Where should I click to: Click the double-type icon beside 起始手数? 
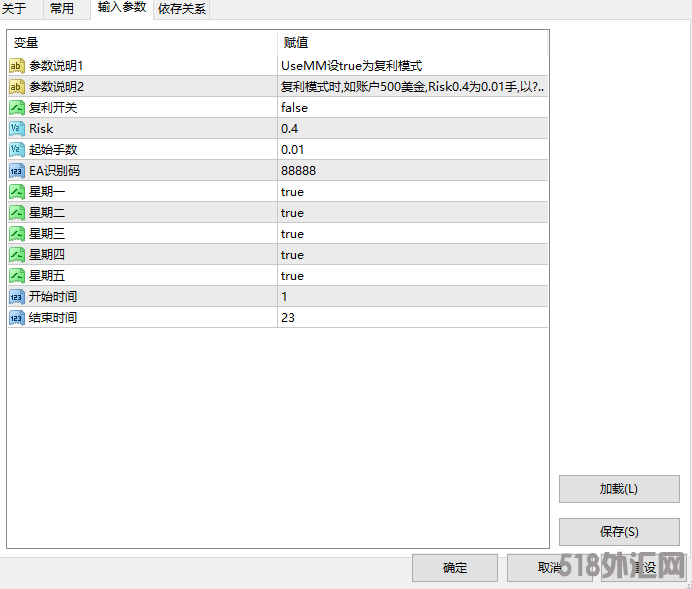pos(16,150)
